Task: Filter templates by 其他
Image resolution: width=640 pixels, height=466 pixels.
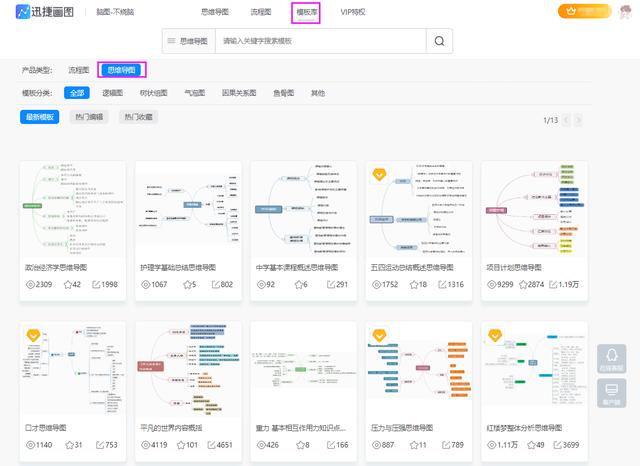Action: coord(318,93)
